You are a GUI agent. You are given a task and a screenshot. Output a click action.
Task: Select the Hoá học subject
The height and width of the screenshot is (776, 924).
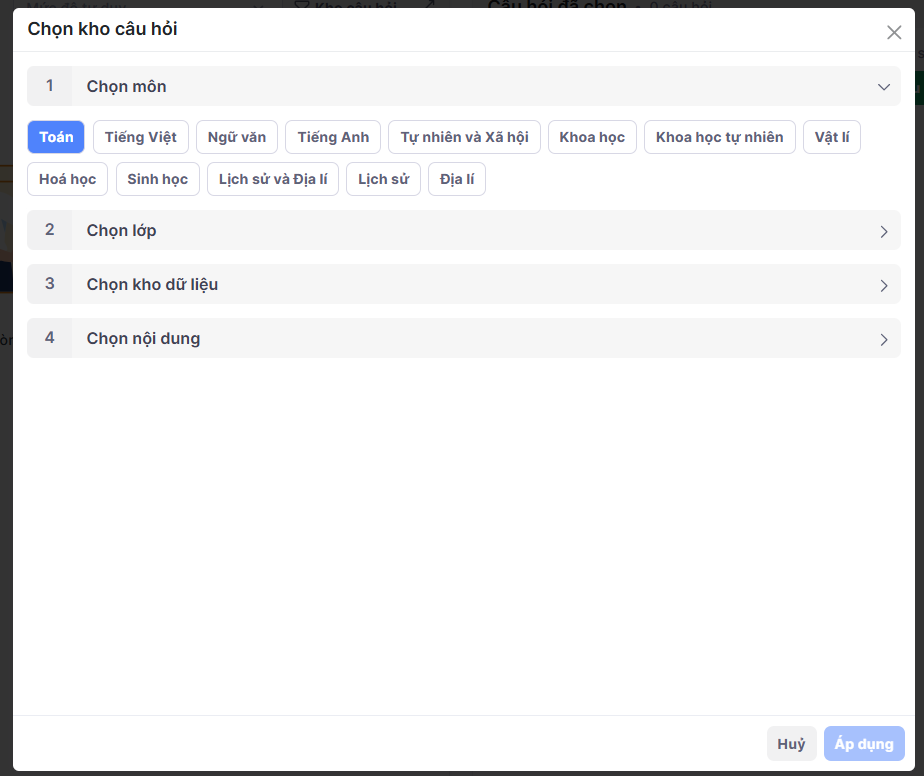[x=67, y=179]
